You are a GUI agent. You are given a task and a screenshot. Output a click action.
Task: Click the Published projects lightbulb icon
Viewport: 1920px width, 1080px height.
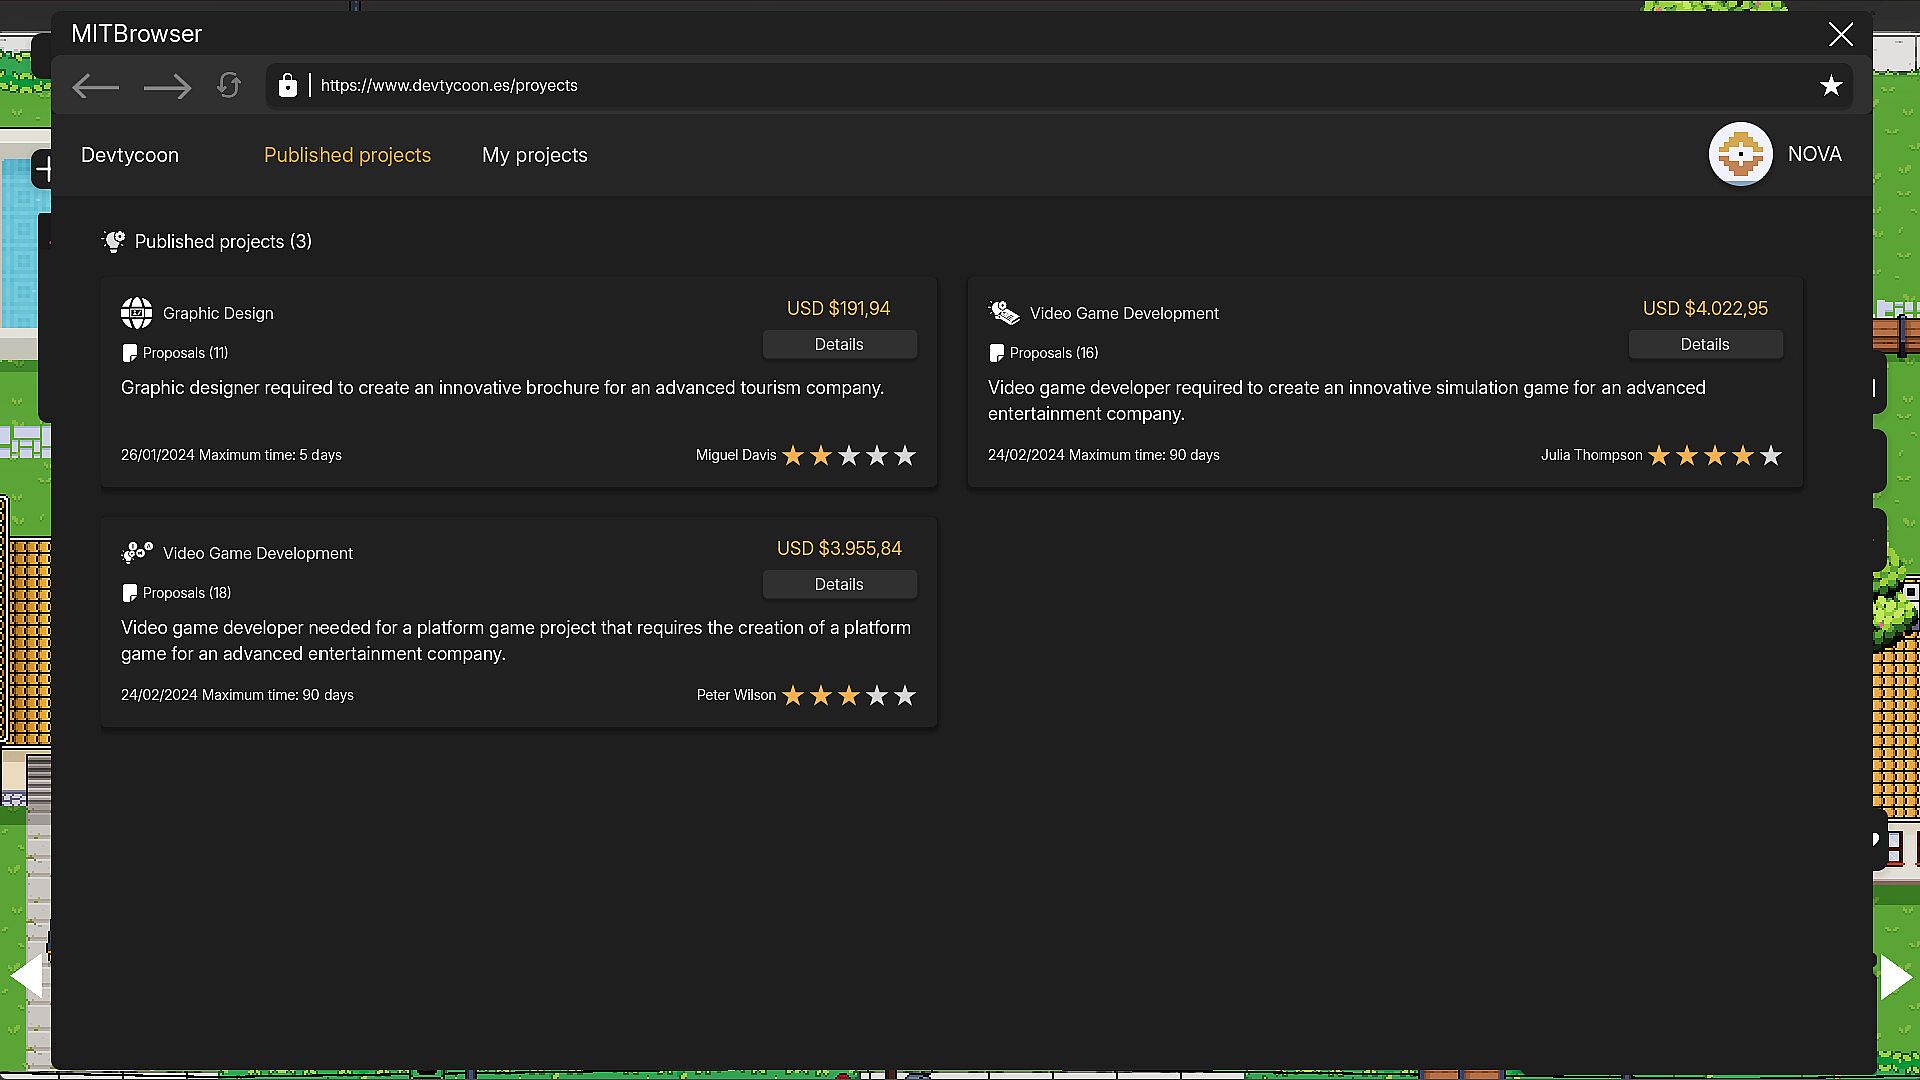(x=114, y=241)
